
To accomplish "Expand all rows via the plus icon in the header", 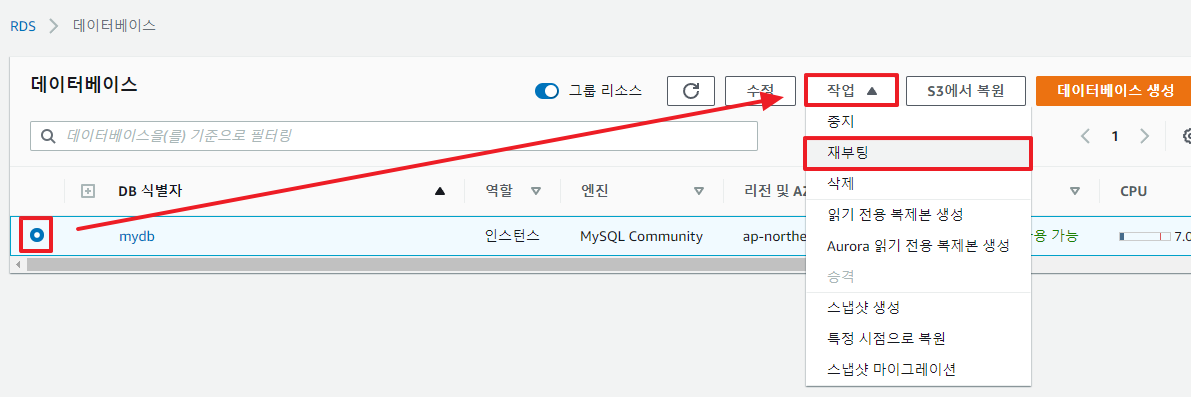I will pyautogui.click(x=87, y=191).
